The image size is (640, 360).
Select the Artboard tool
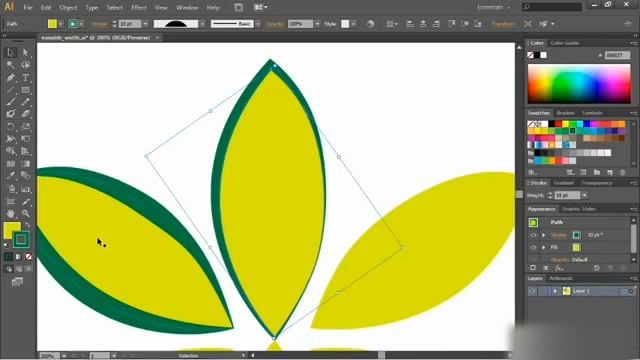11,201
